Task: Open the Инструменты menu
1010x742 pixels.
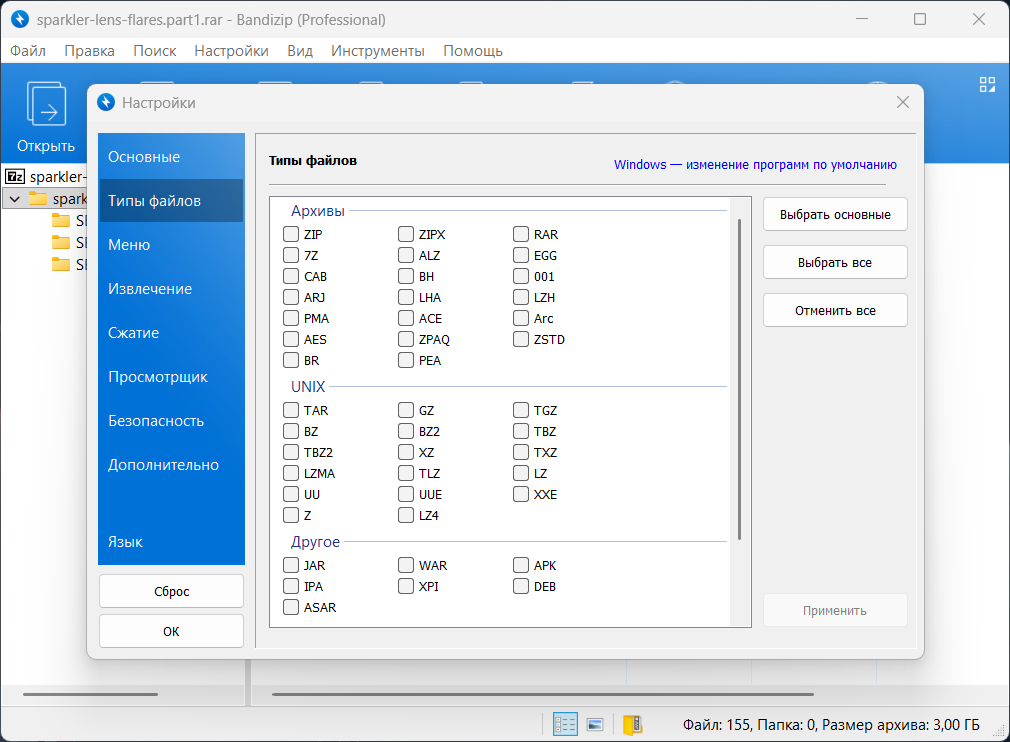Action: [x=377, y=51]
